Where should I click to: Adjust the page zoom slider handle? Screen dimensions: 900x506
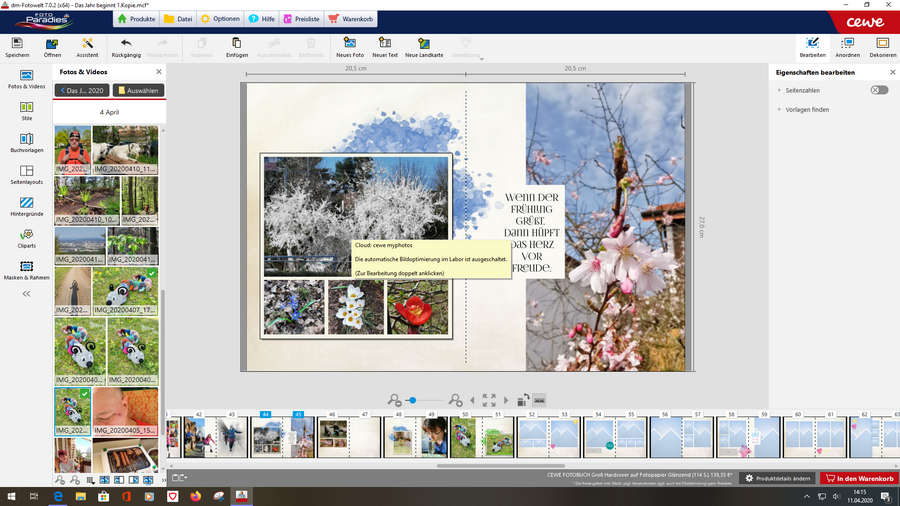(412, 400)
